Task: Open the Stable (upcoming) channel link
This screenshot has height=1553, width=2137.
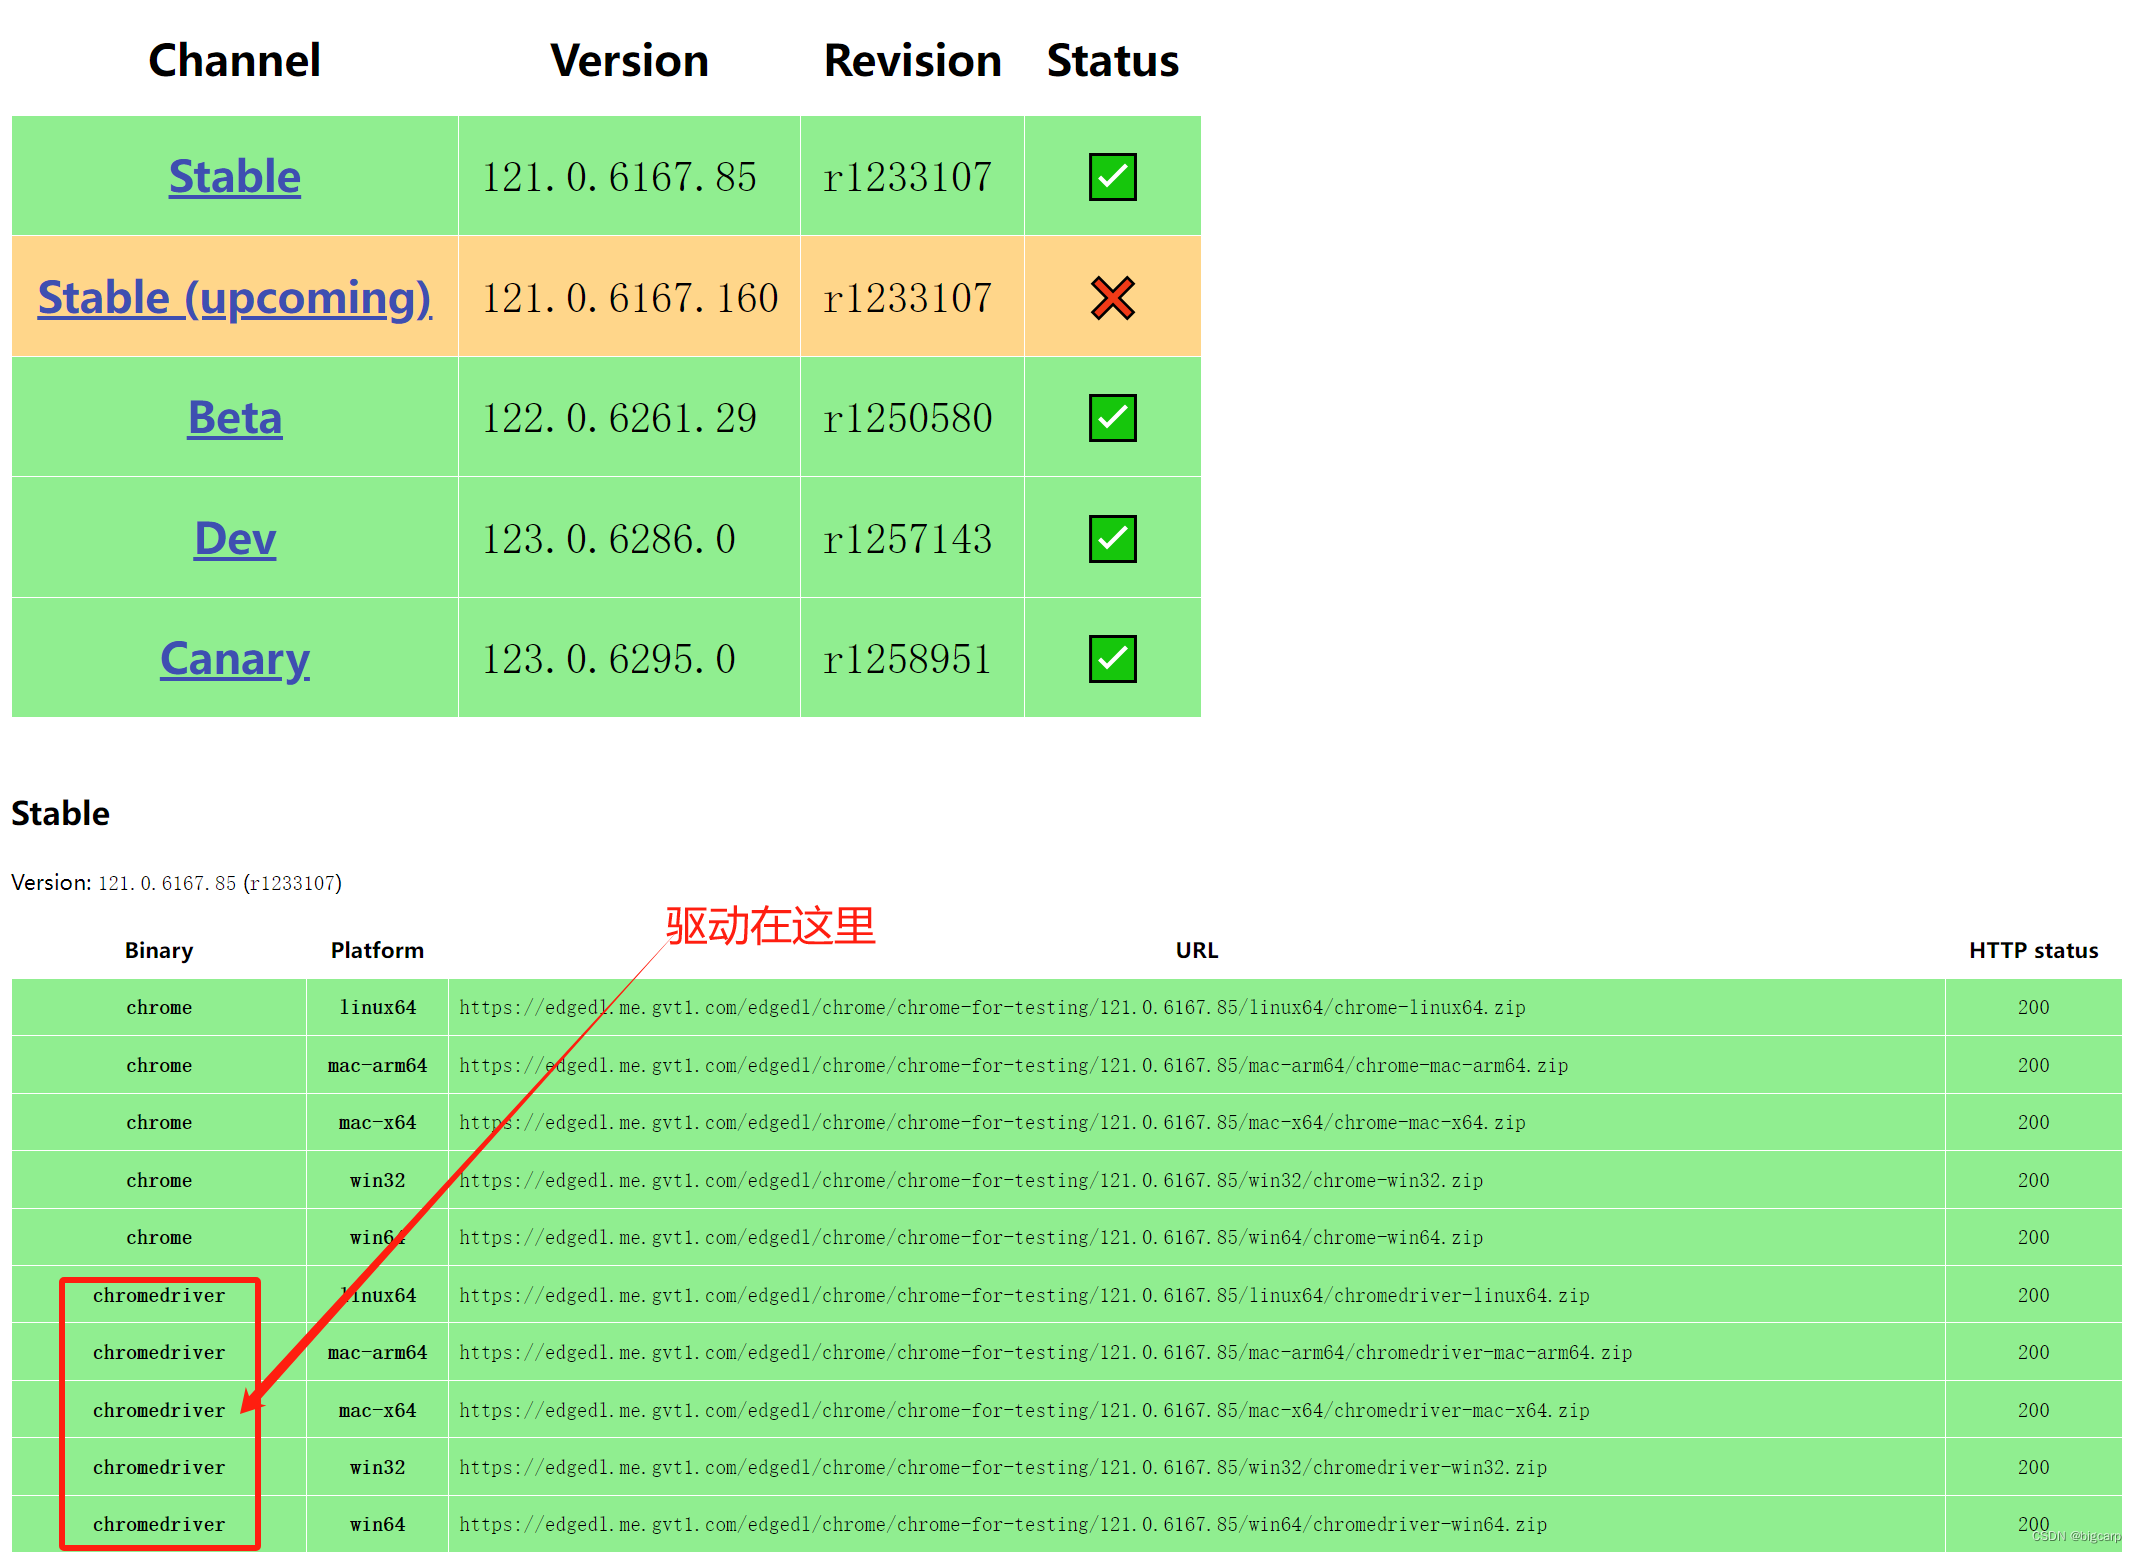Action: pos(234,298)
